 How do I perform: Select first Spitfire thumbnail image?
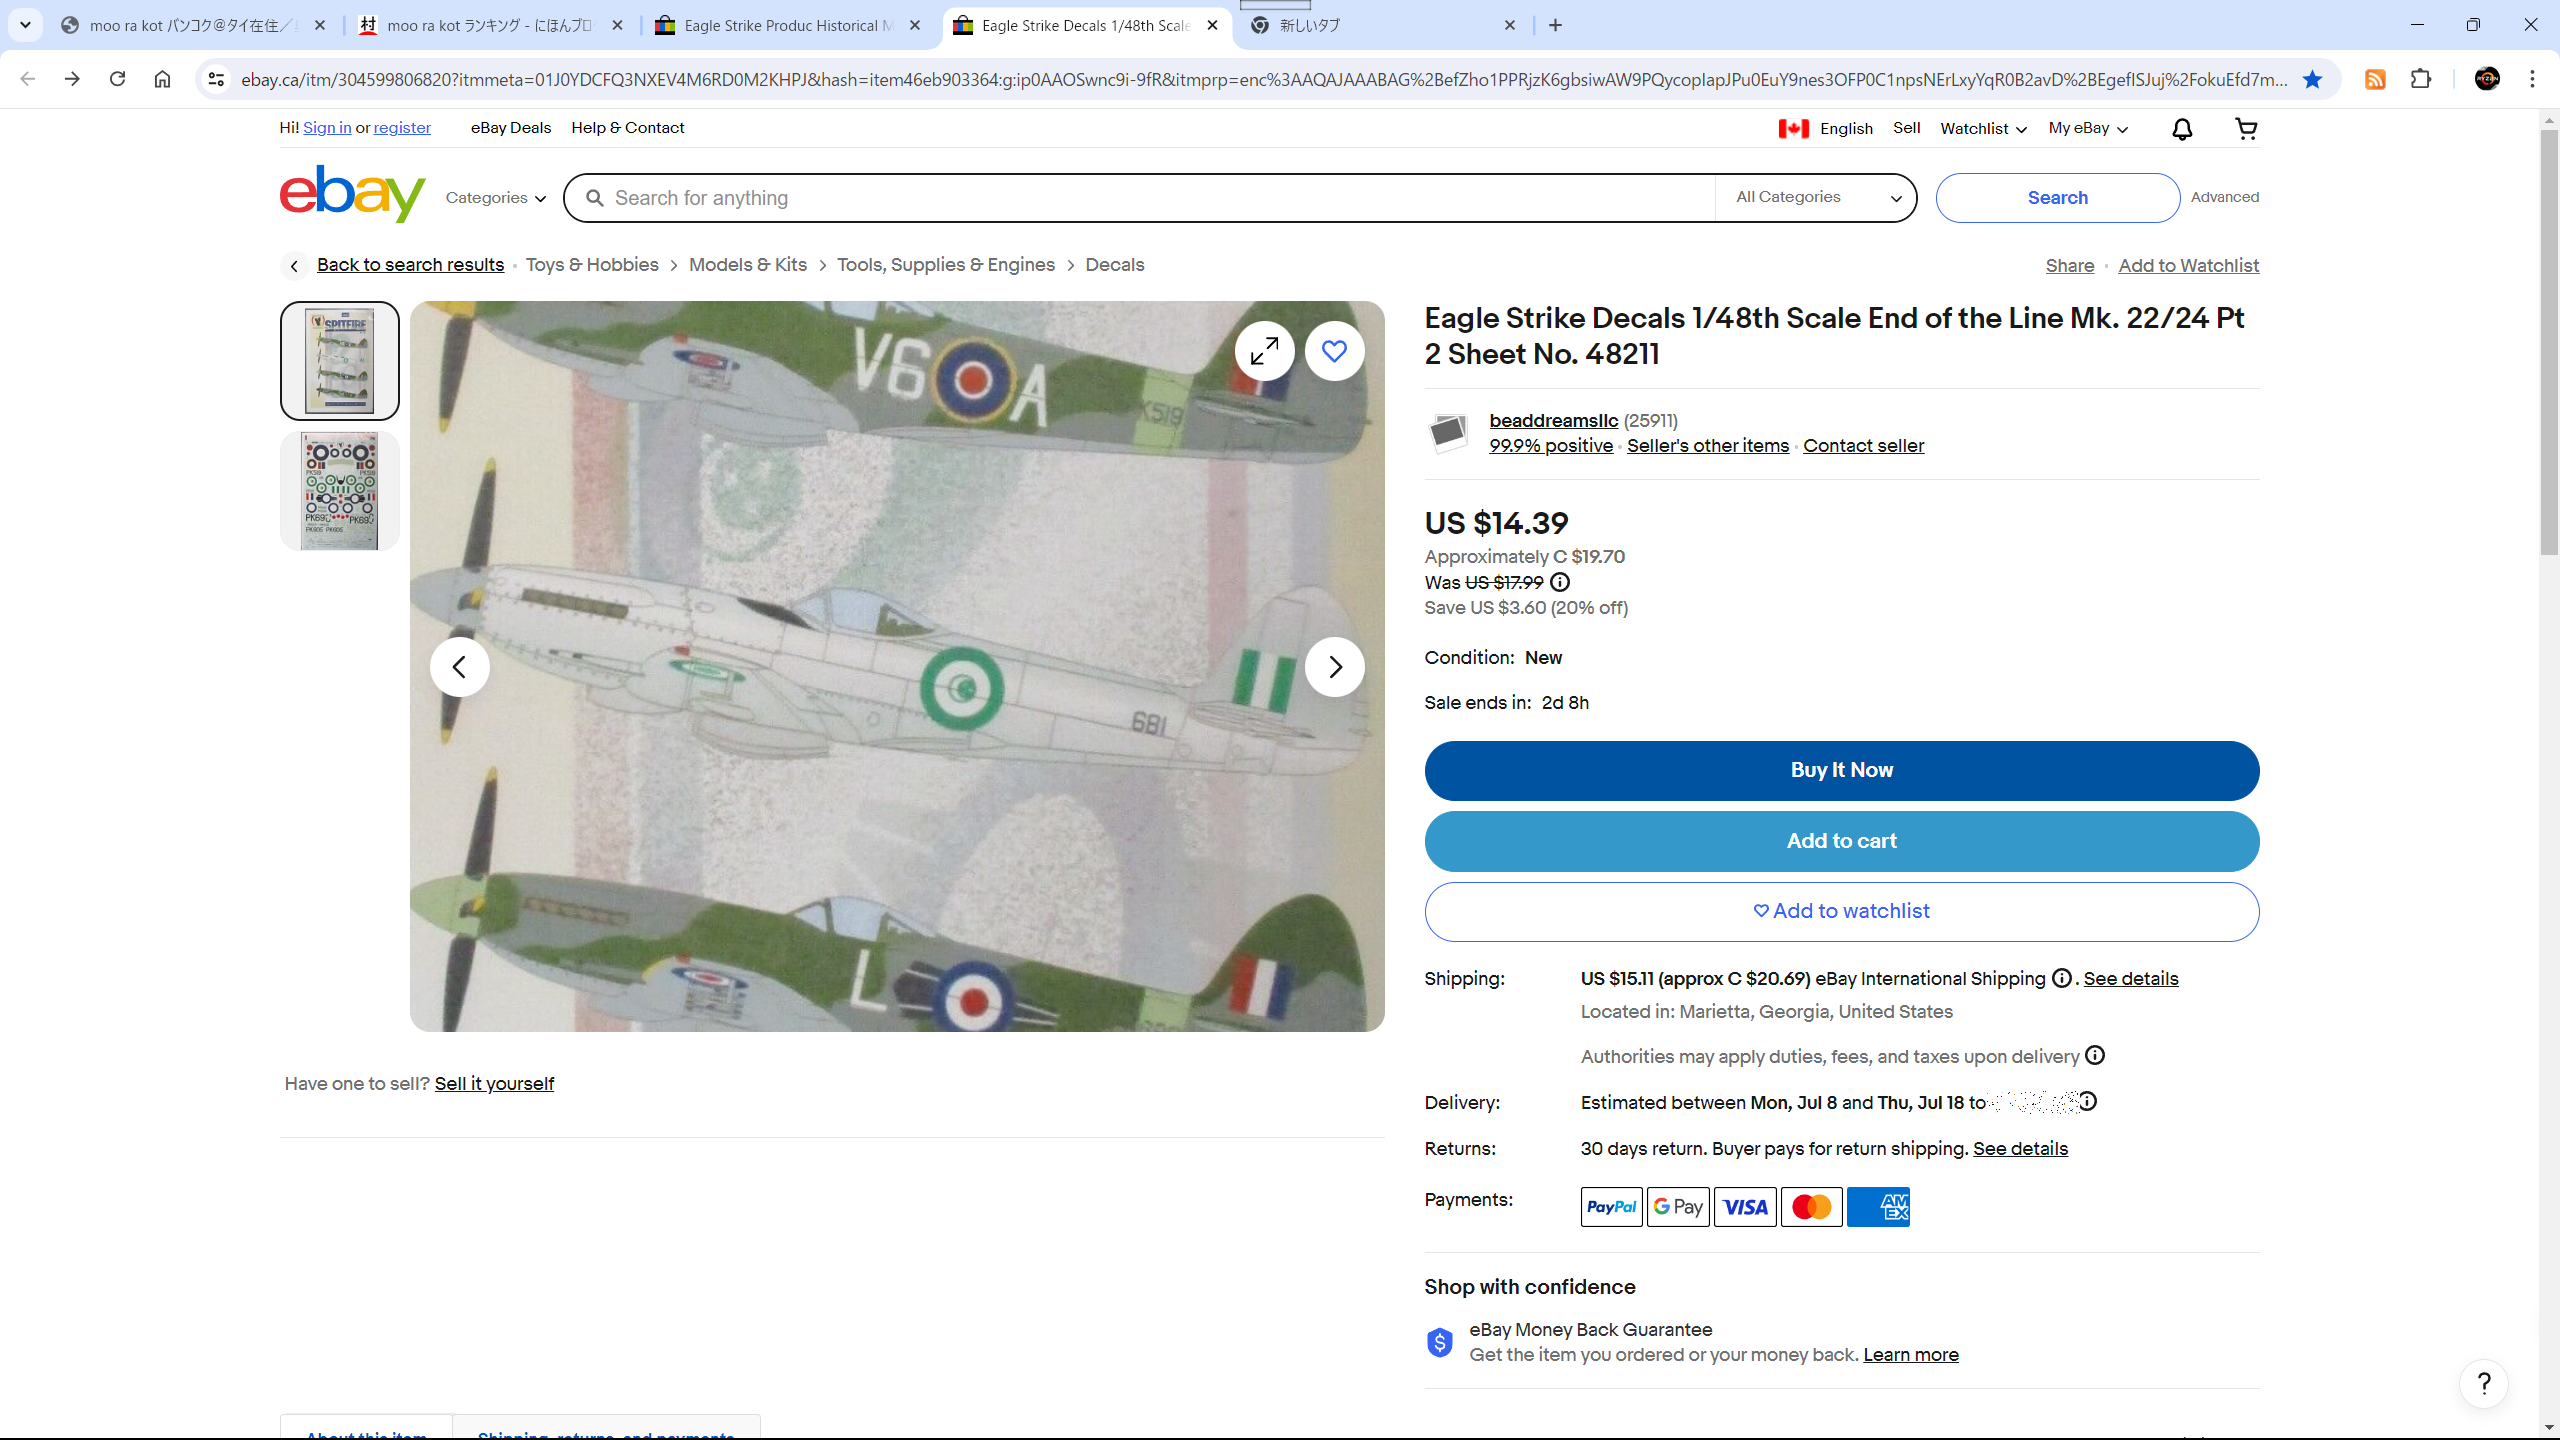pyautogui.click(x=340, y=361)
